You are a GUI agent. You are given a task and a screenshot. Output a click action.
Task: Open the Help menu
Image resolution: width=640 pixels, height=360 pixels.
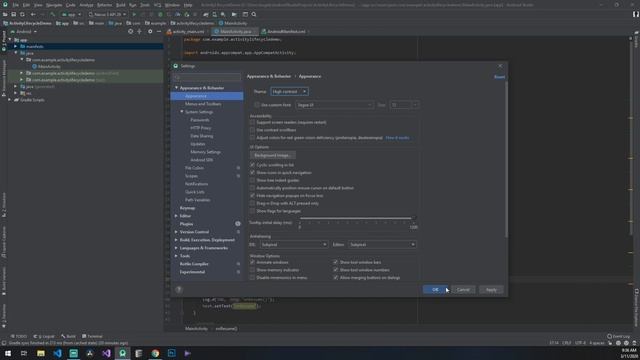(188, 5)
